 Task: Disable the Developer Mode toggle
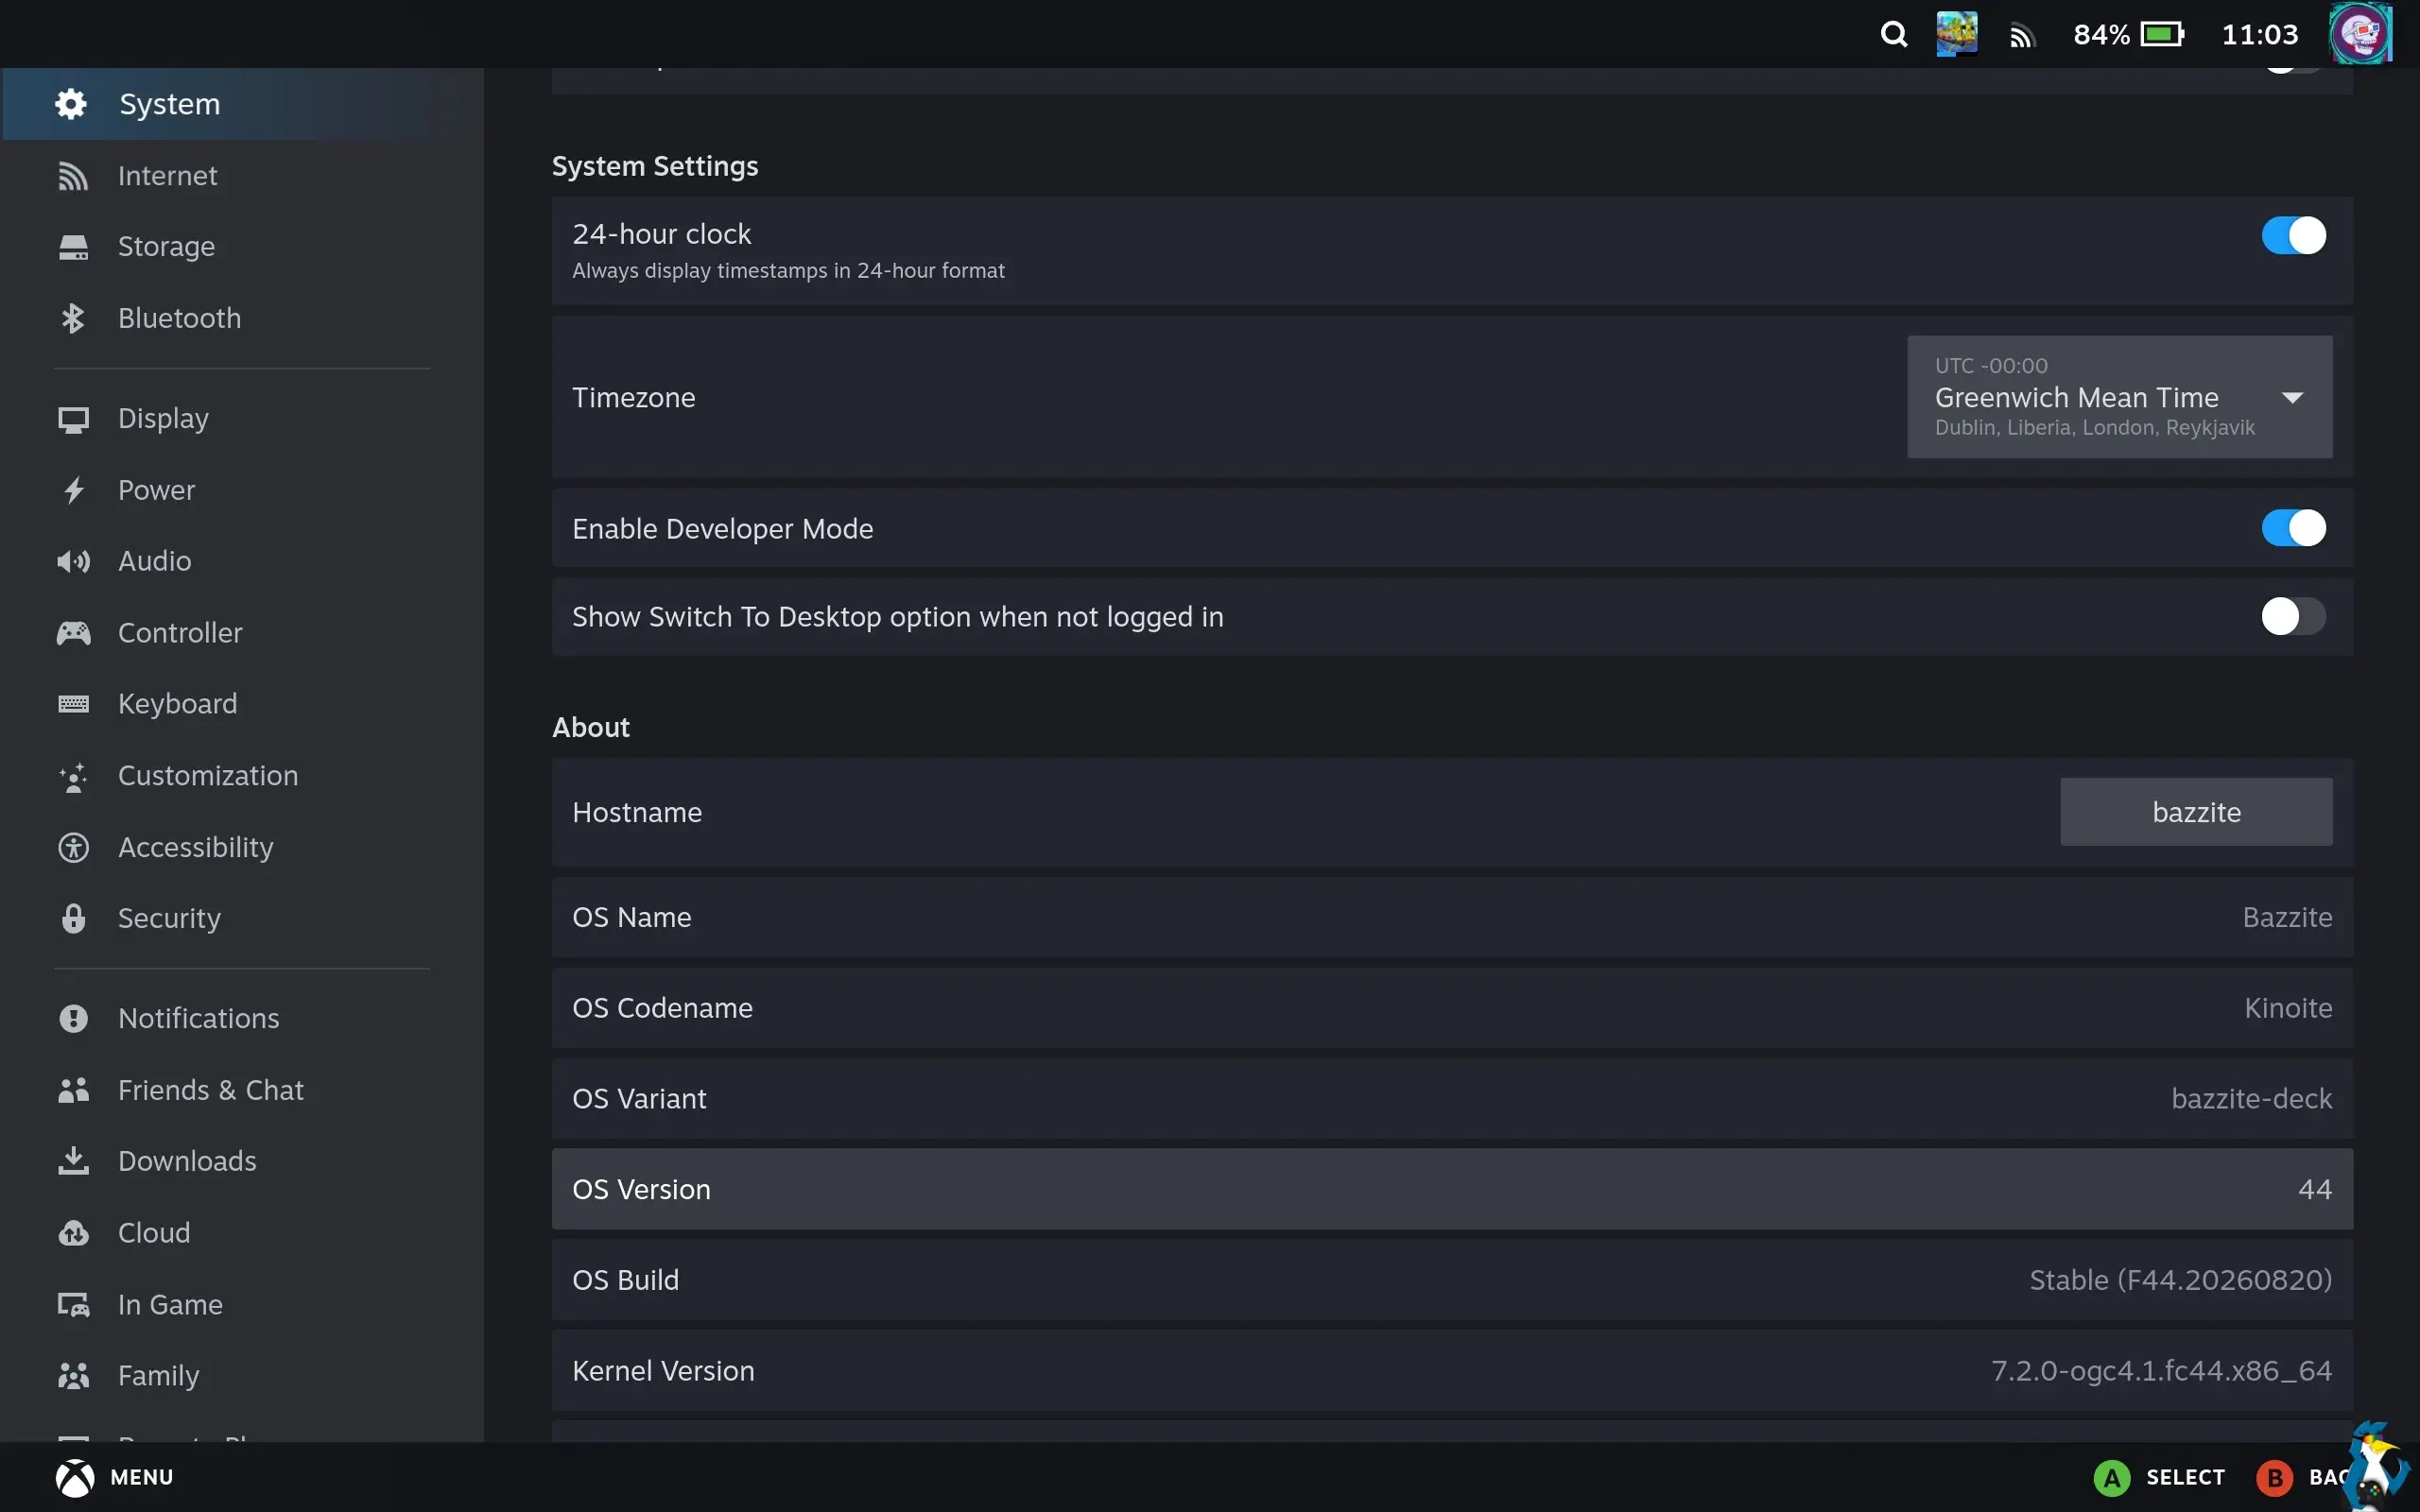(x=2293, y=528)
